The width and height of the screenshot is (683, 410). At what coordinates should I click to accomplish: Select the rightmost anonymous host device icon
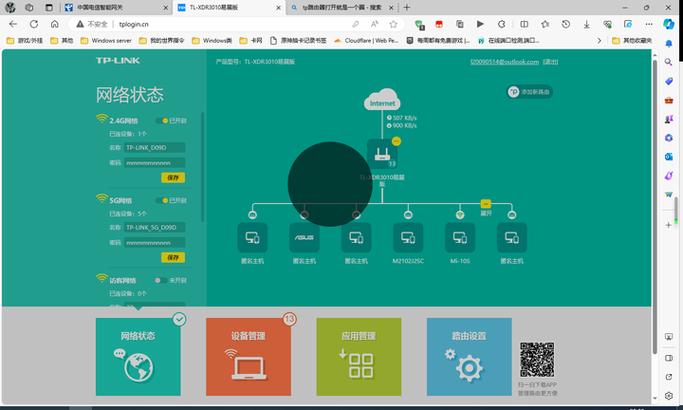pos(512,237)
